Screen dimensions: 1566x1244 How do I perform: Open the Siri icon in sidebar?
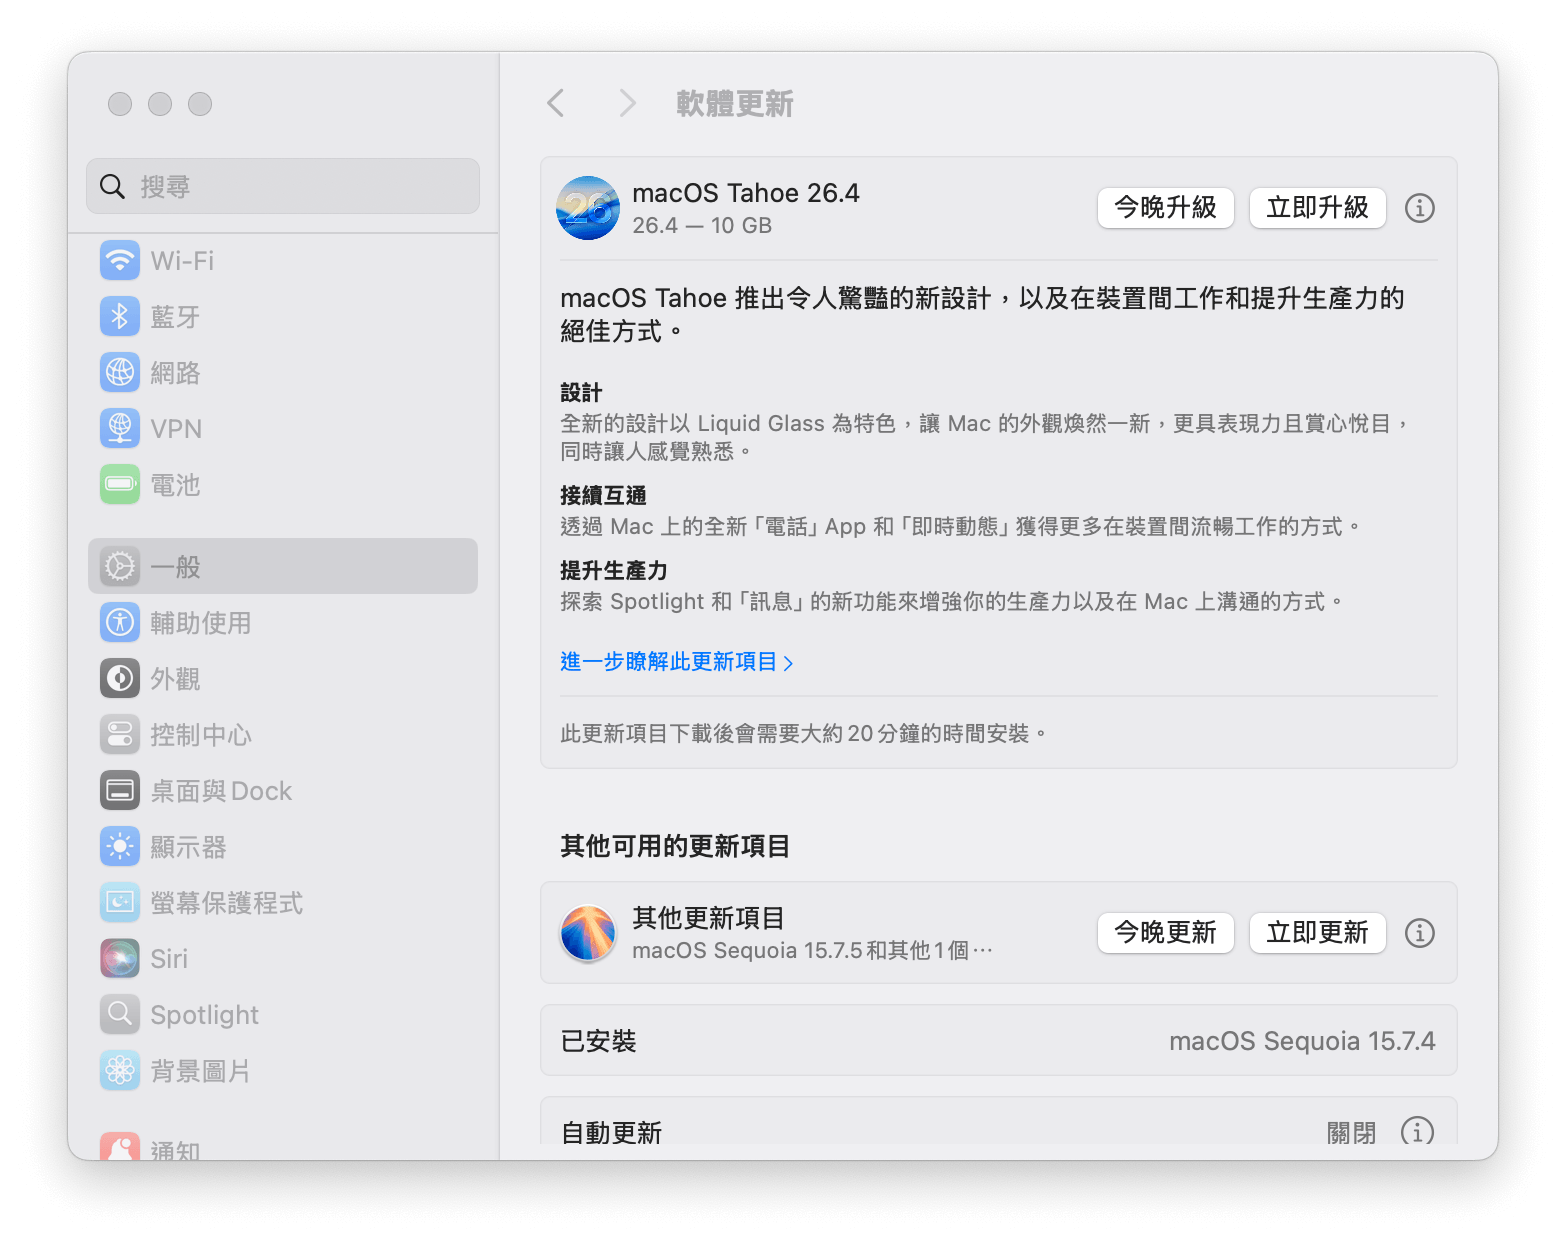pyautogui.click(x=120, y=959)
